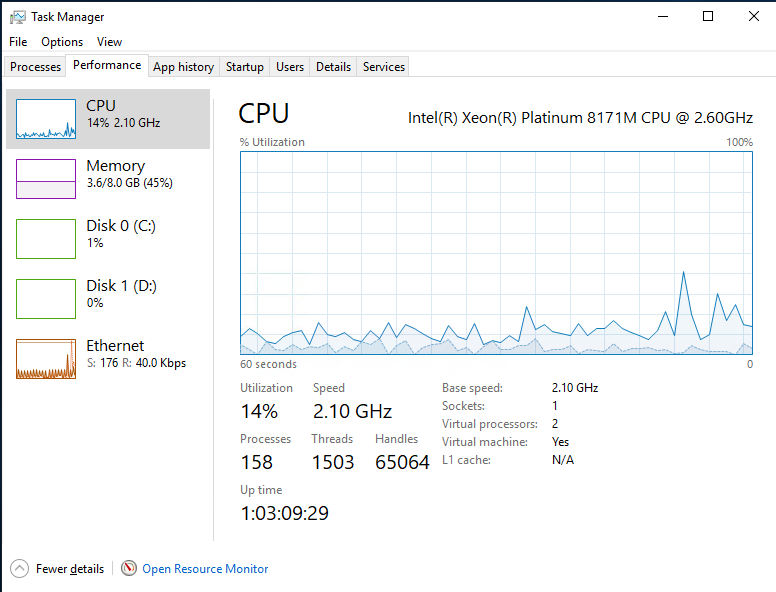Image resolution: width=776 pixels, height=592 pixels.
Task: Switch to the Users tab
Action: (x=290, y=67)
